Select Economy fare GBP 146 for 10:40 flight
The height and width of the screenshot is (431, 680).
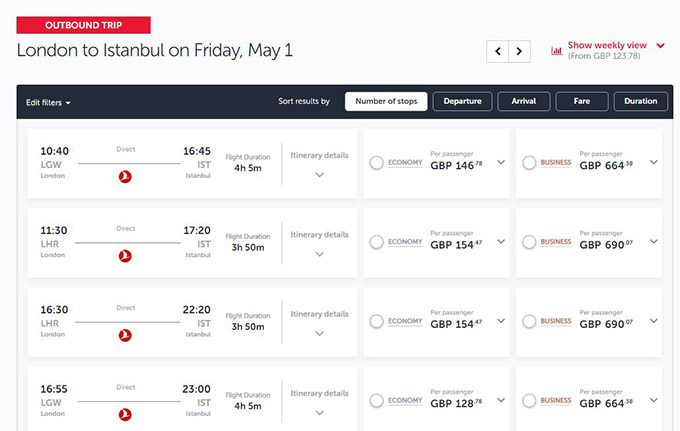pos(376,163)
